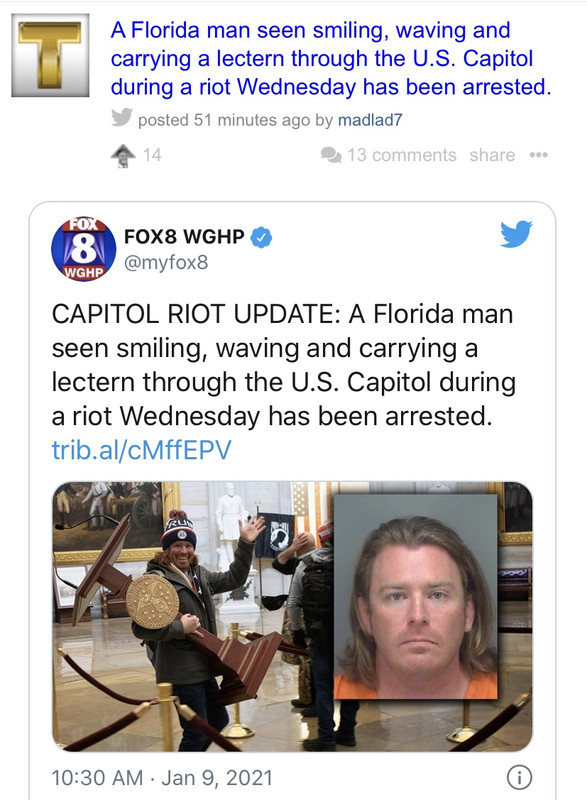Click the @myfox8 handle
Image resolution: width=587 pixels, height=800 pixels.
(x=166, y=263)
